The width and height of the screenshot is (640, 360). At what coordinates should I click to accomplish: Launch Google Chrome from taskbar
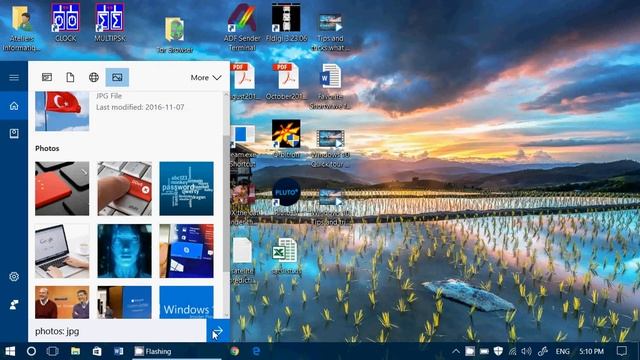pos(234,351)
